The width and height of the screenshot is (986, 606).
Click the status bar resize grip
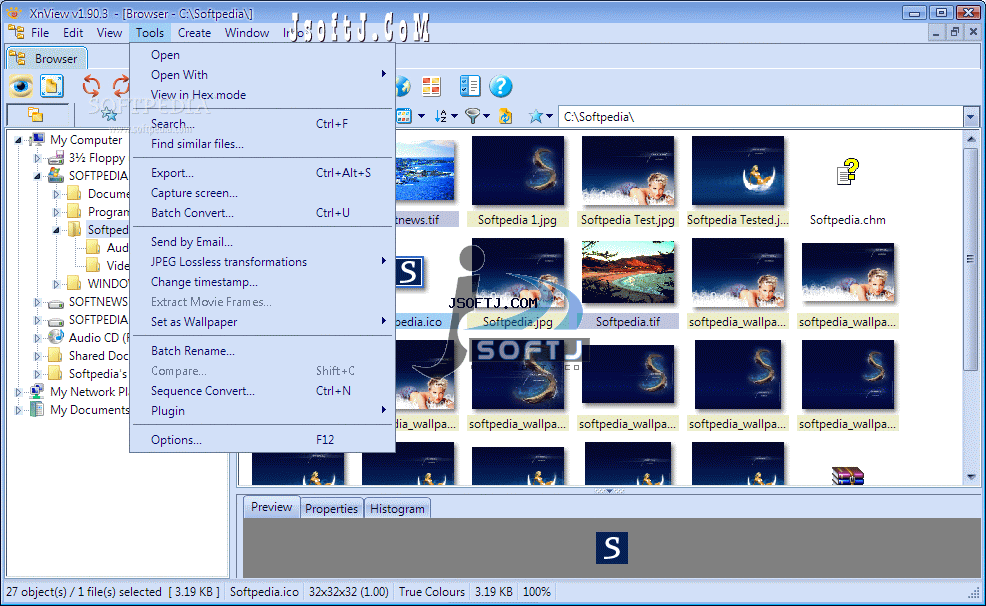[x=973, y=592]
